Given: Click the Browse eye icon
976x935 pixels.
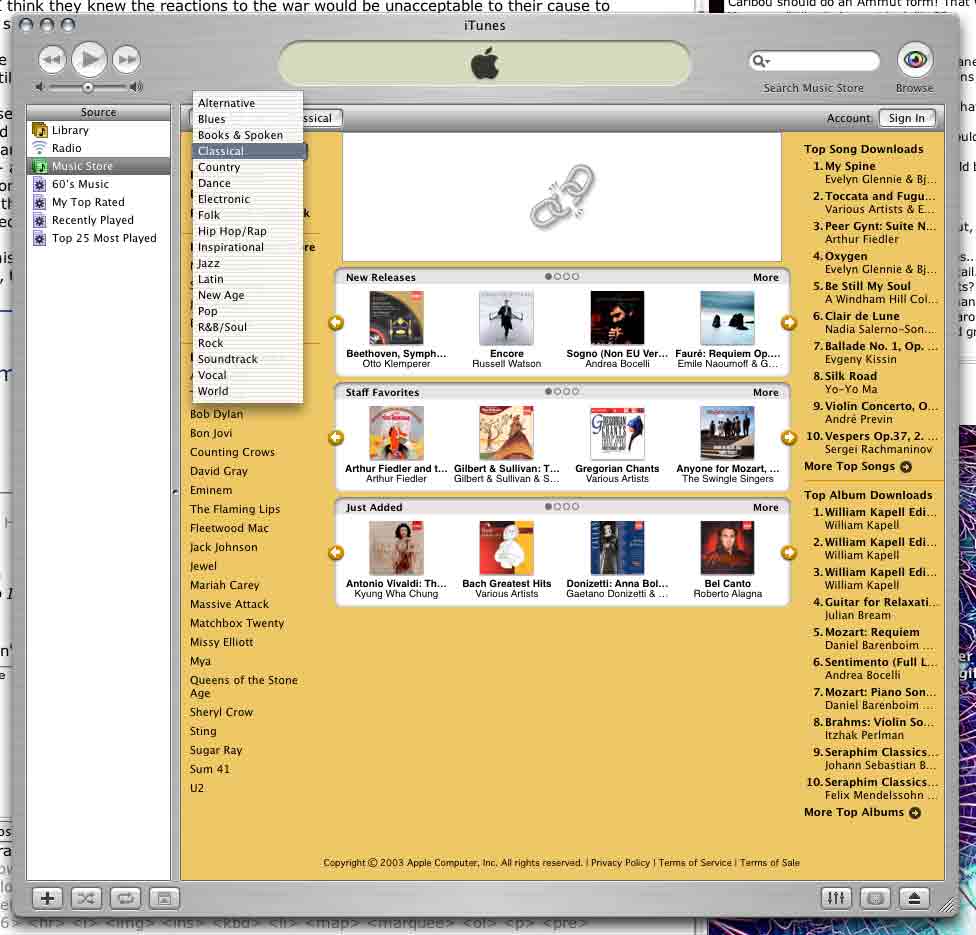Looking at the screenshot, I should click(914, 60).
